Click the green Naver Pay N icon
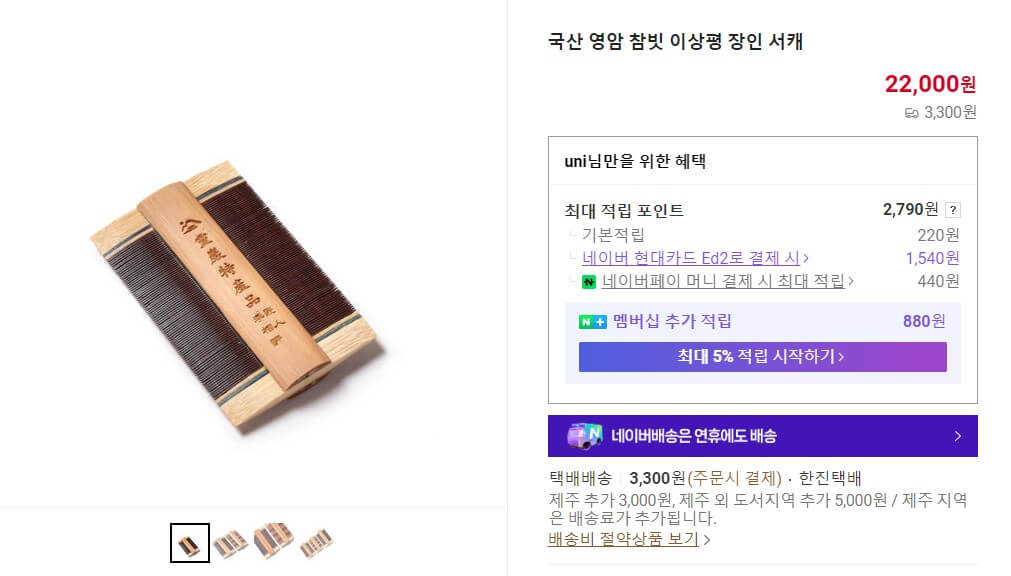Image resolution: width=1011 pixels, height=576 pixels. [x=589, y=282]
